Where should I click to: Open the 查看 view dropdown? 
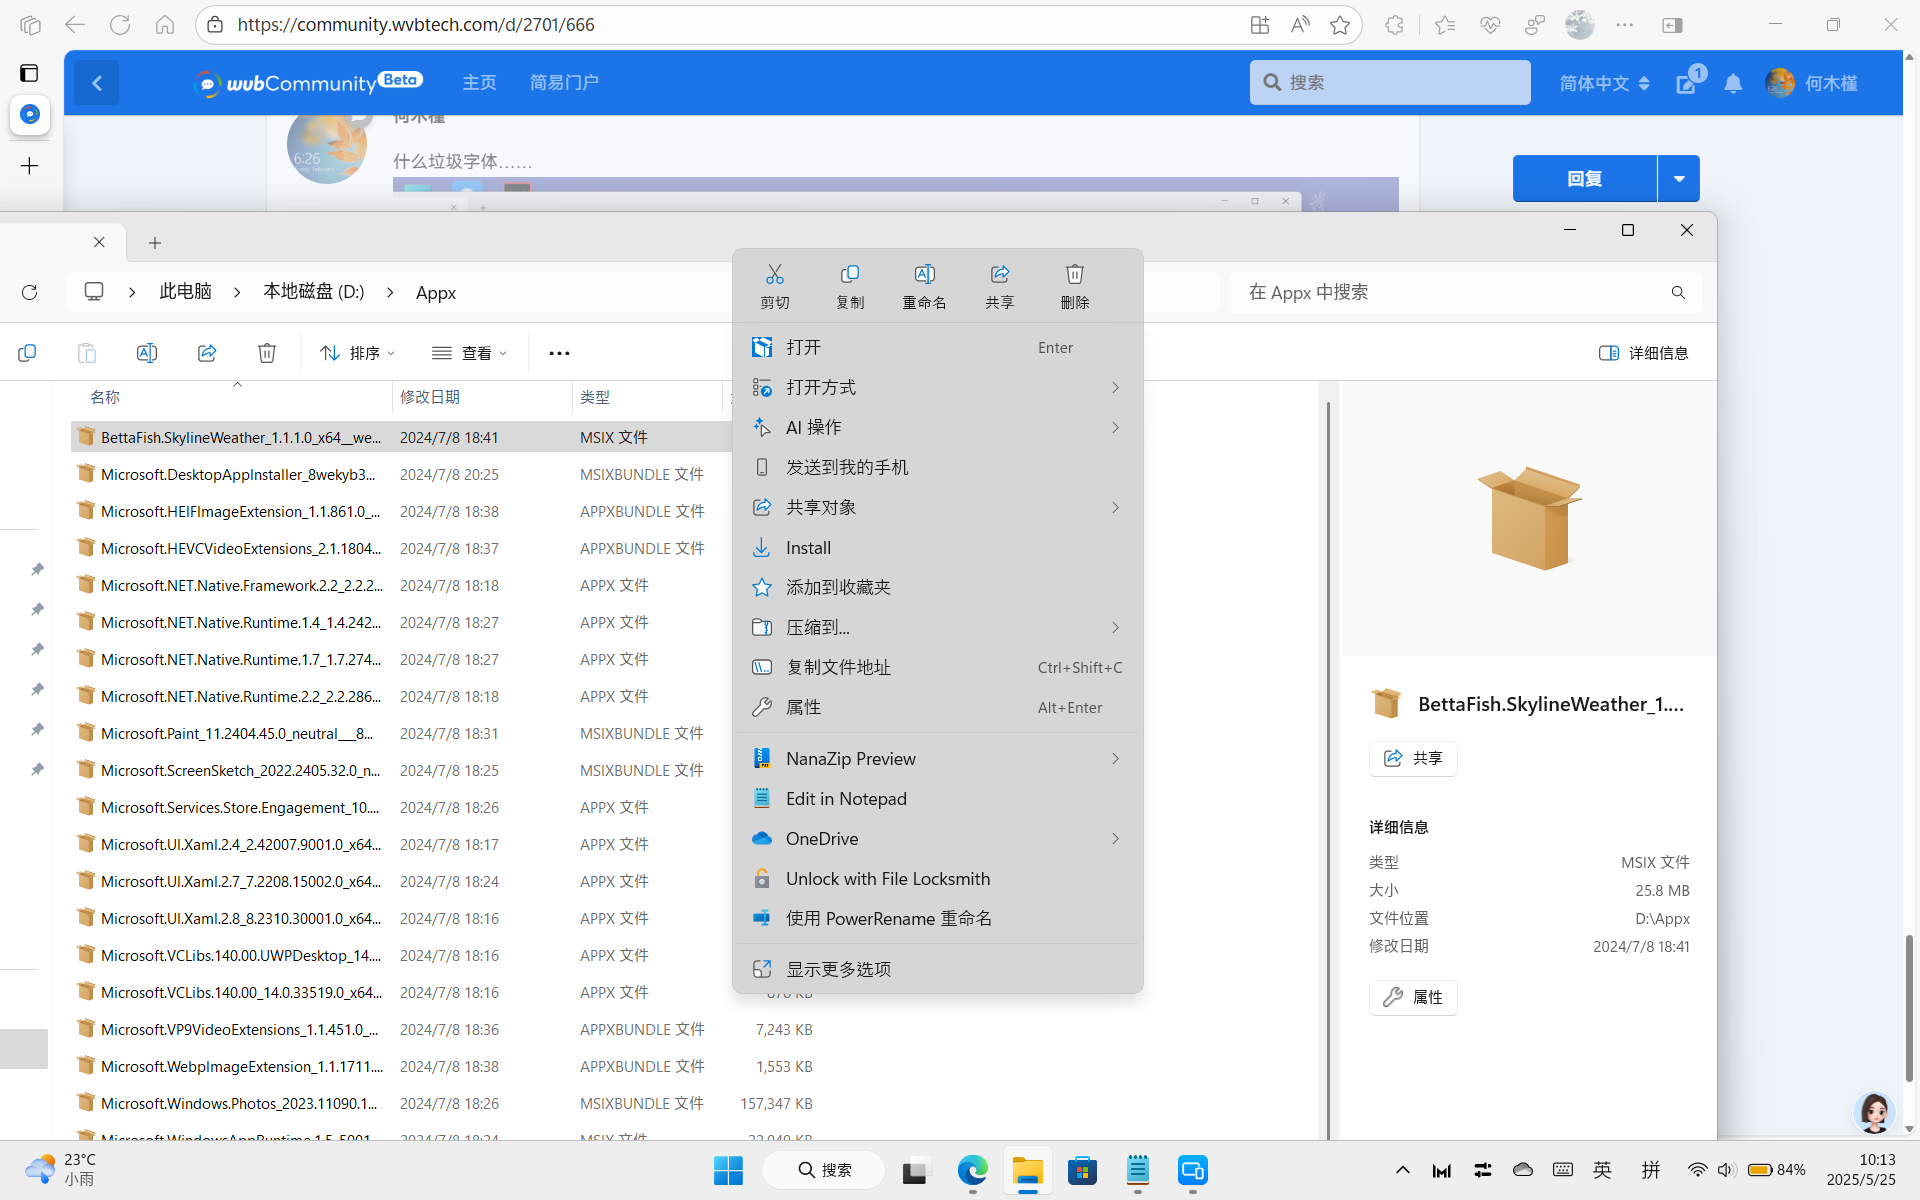(x=470, y=353)
